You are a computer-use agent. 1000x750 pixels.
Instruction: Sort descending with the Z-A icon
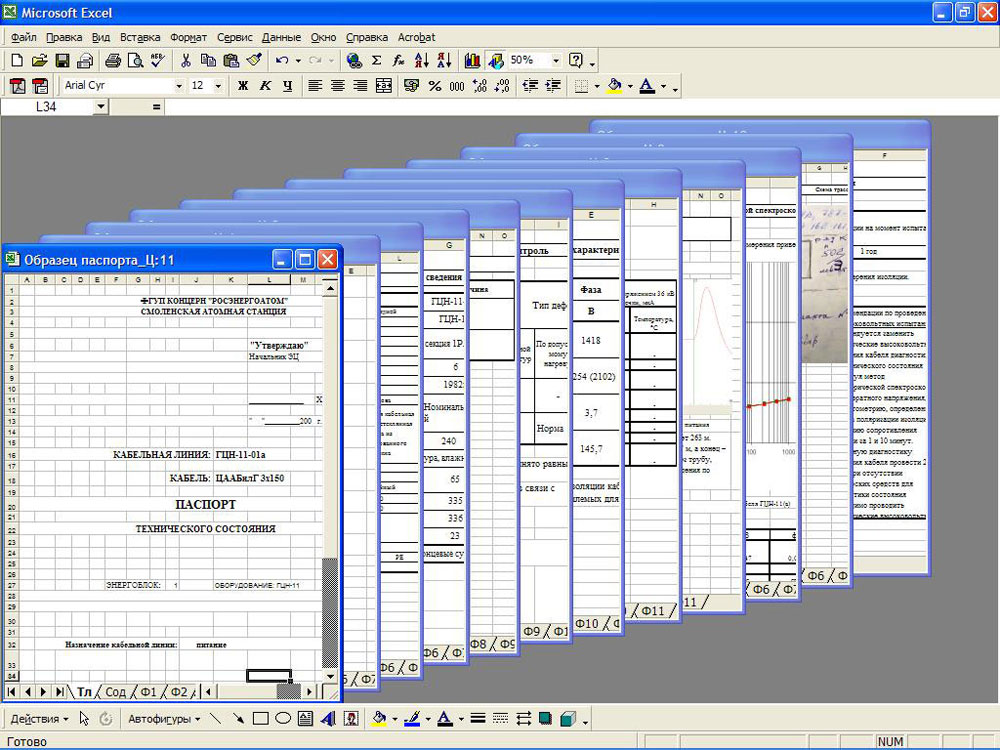coord(445,61)
